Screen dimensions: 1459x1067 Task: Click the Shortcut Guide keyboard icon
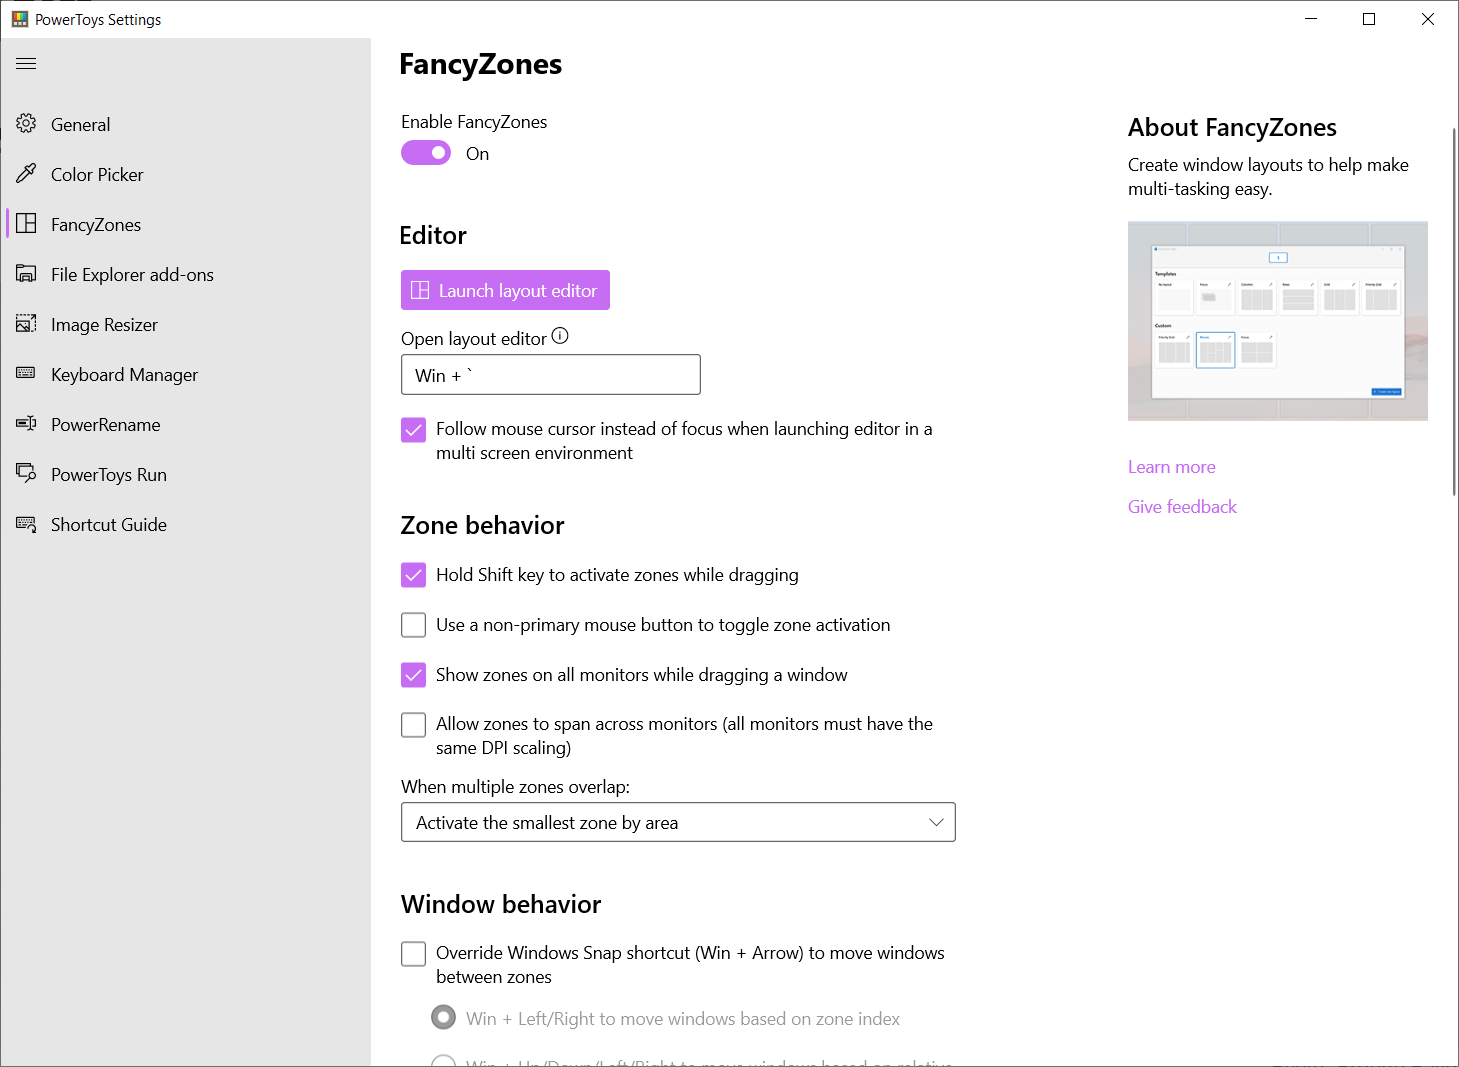point(27,524)
